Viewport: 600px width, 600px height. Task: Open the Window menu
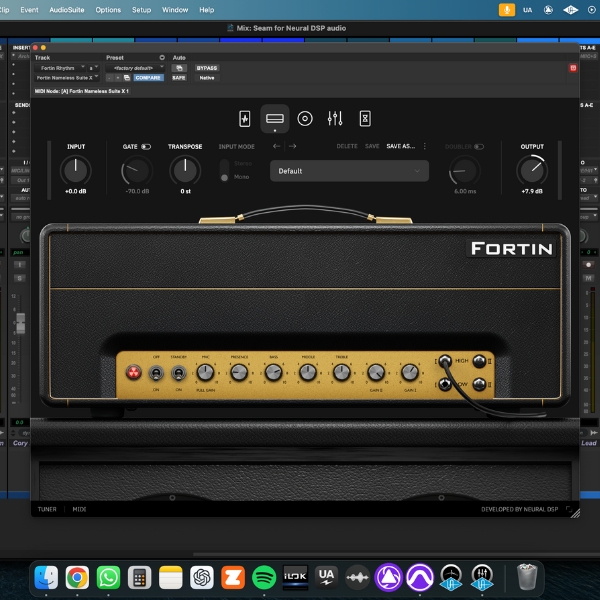tap(175, 10)
